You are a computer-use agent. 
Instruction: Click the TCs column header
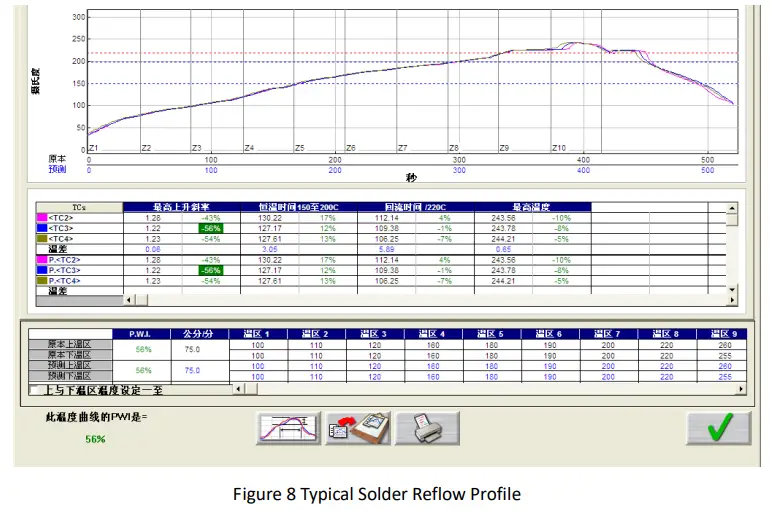79,207
